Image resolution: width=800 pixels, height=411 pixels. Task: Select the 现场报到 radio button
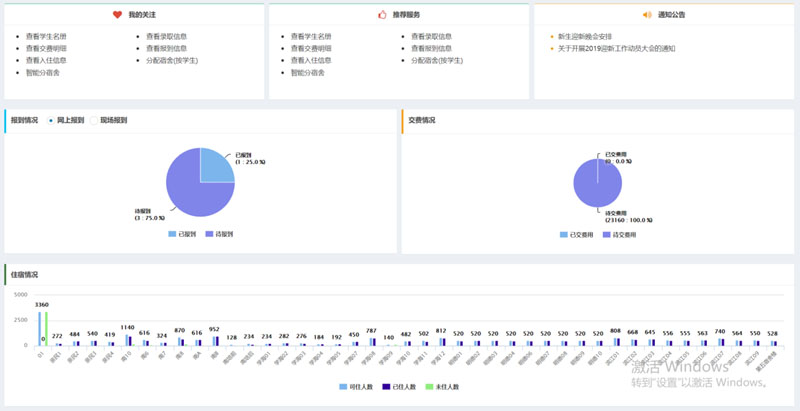pyautogui.click(x=95, y=120)
